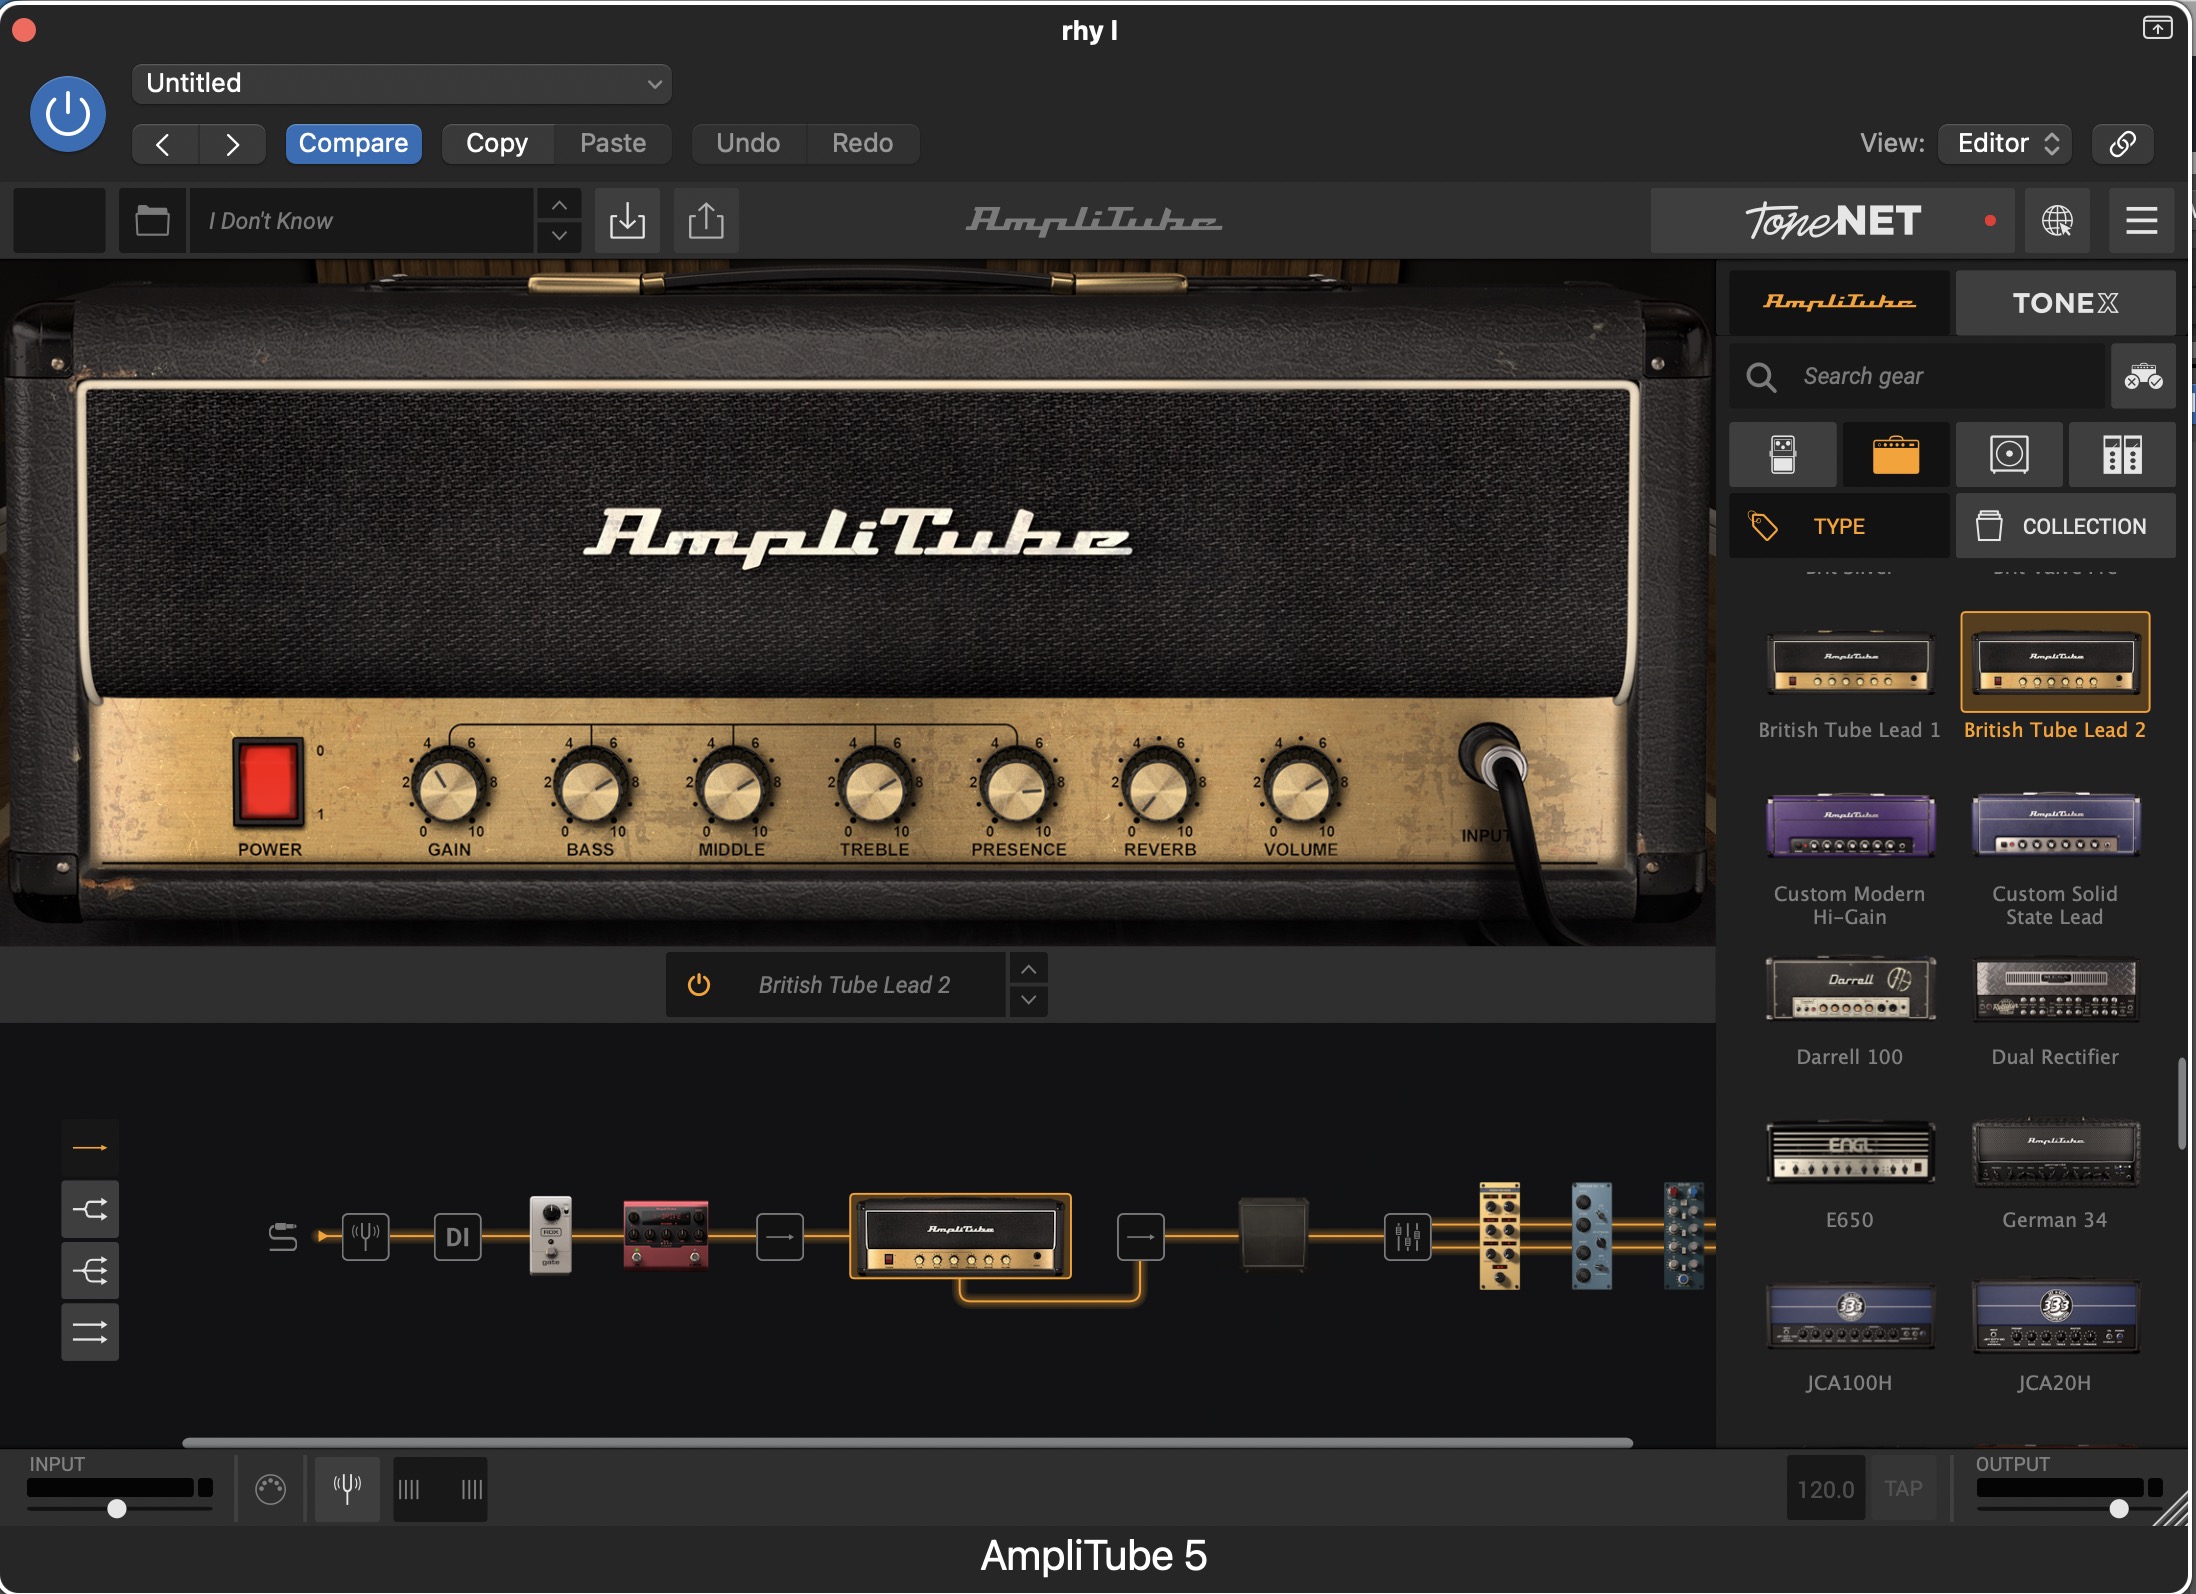Click the TREBLE knob

pyautogui.click(x=874, y=789)
